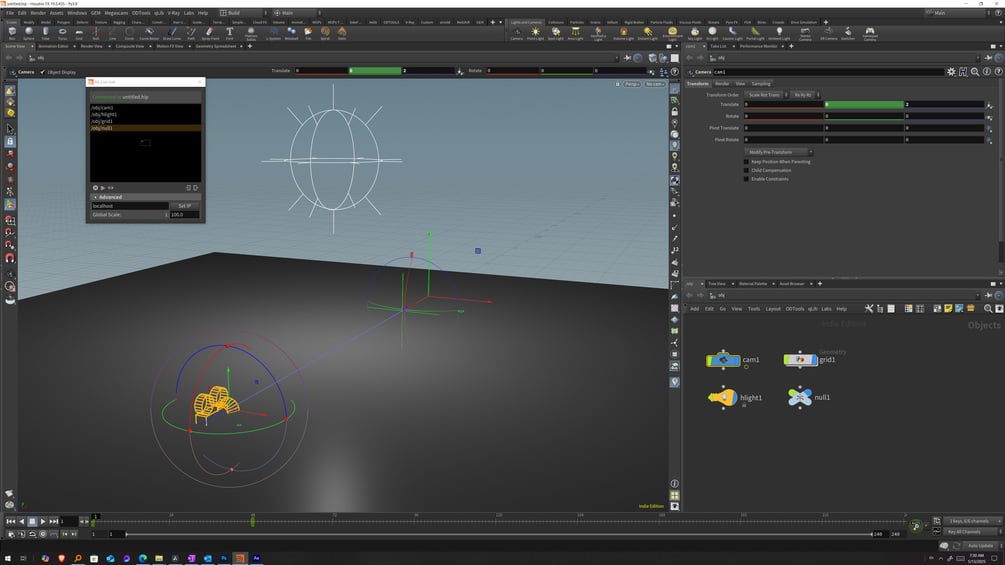Open rotation order Rx Ry Rz dropdown
Viewport: 1005px width, 565px height.
pos(805,95)
